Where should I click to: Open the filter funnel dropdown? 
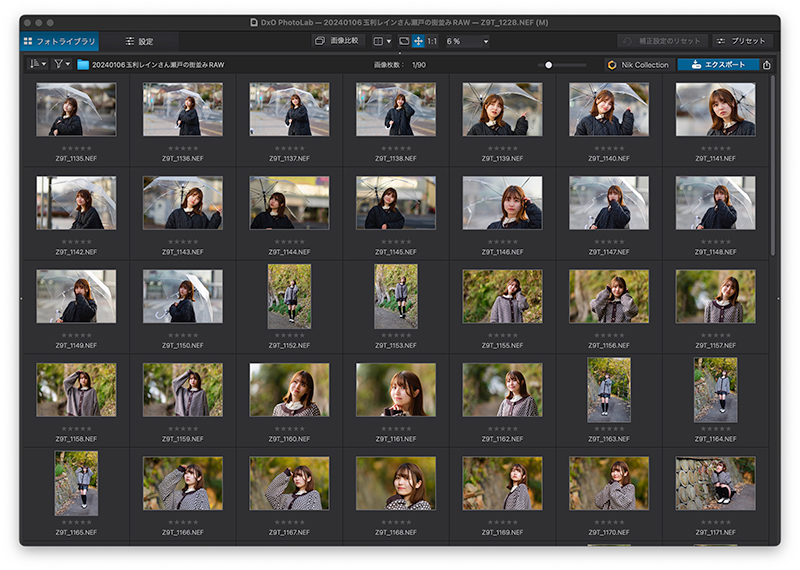tap(62, 64)
